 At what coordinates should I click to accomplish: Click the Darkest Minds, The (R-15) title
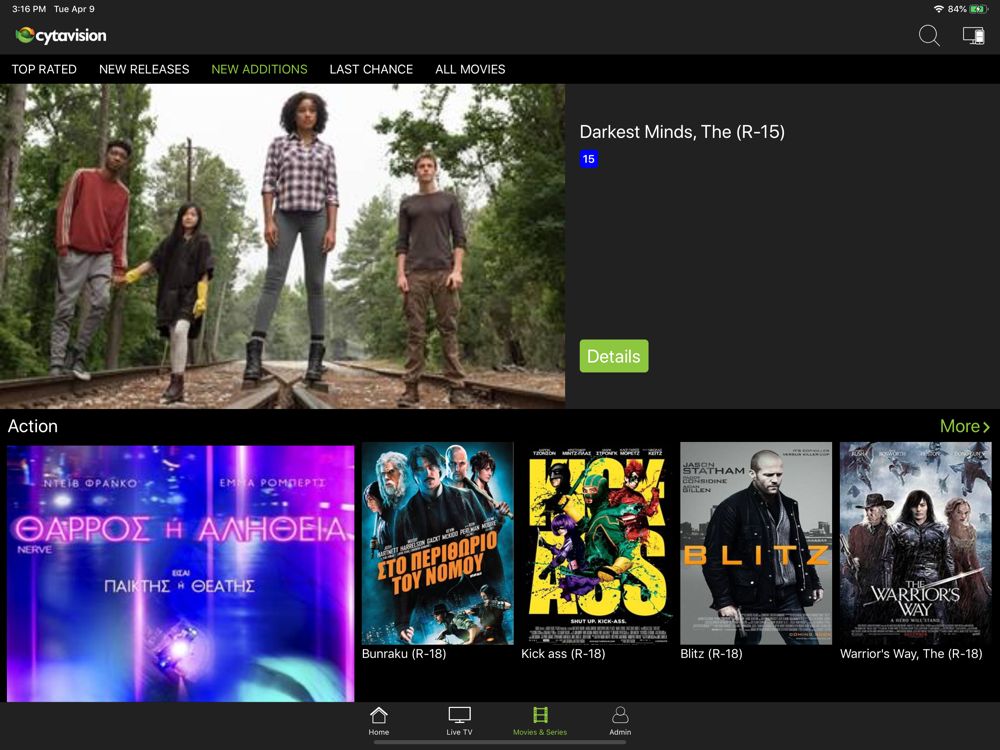pos(682,132)
